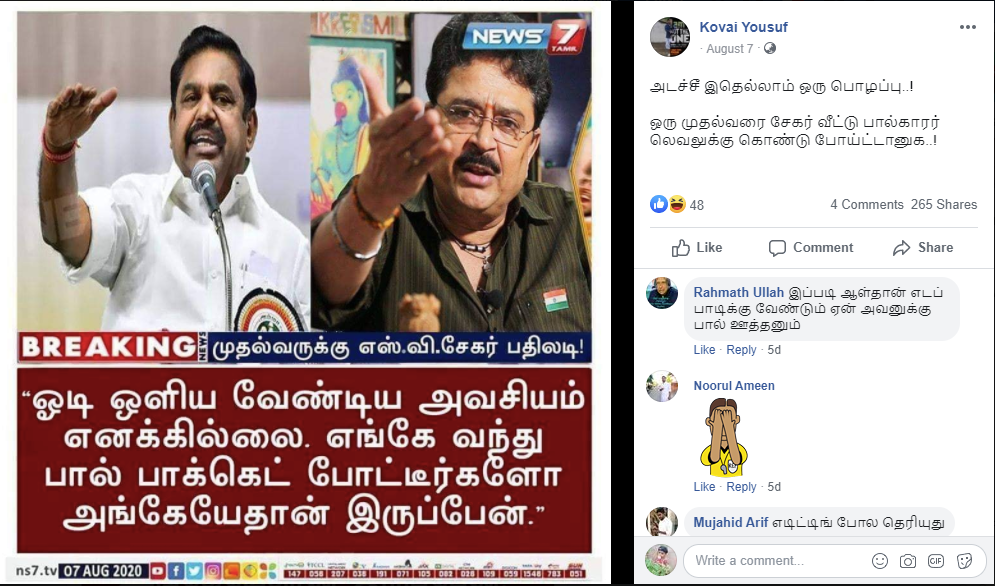The width and height of the screenshot is (995, 586).
Task: View the like and haha reactions list
Action: point(676,204)
